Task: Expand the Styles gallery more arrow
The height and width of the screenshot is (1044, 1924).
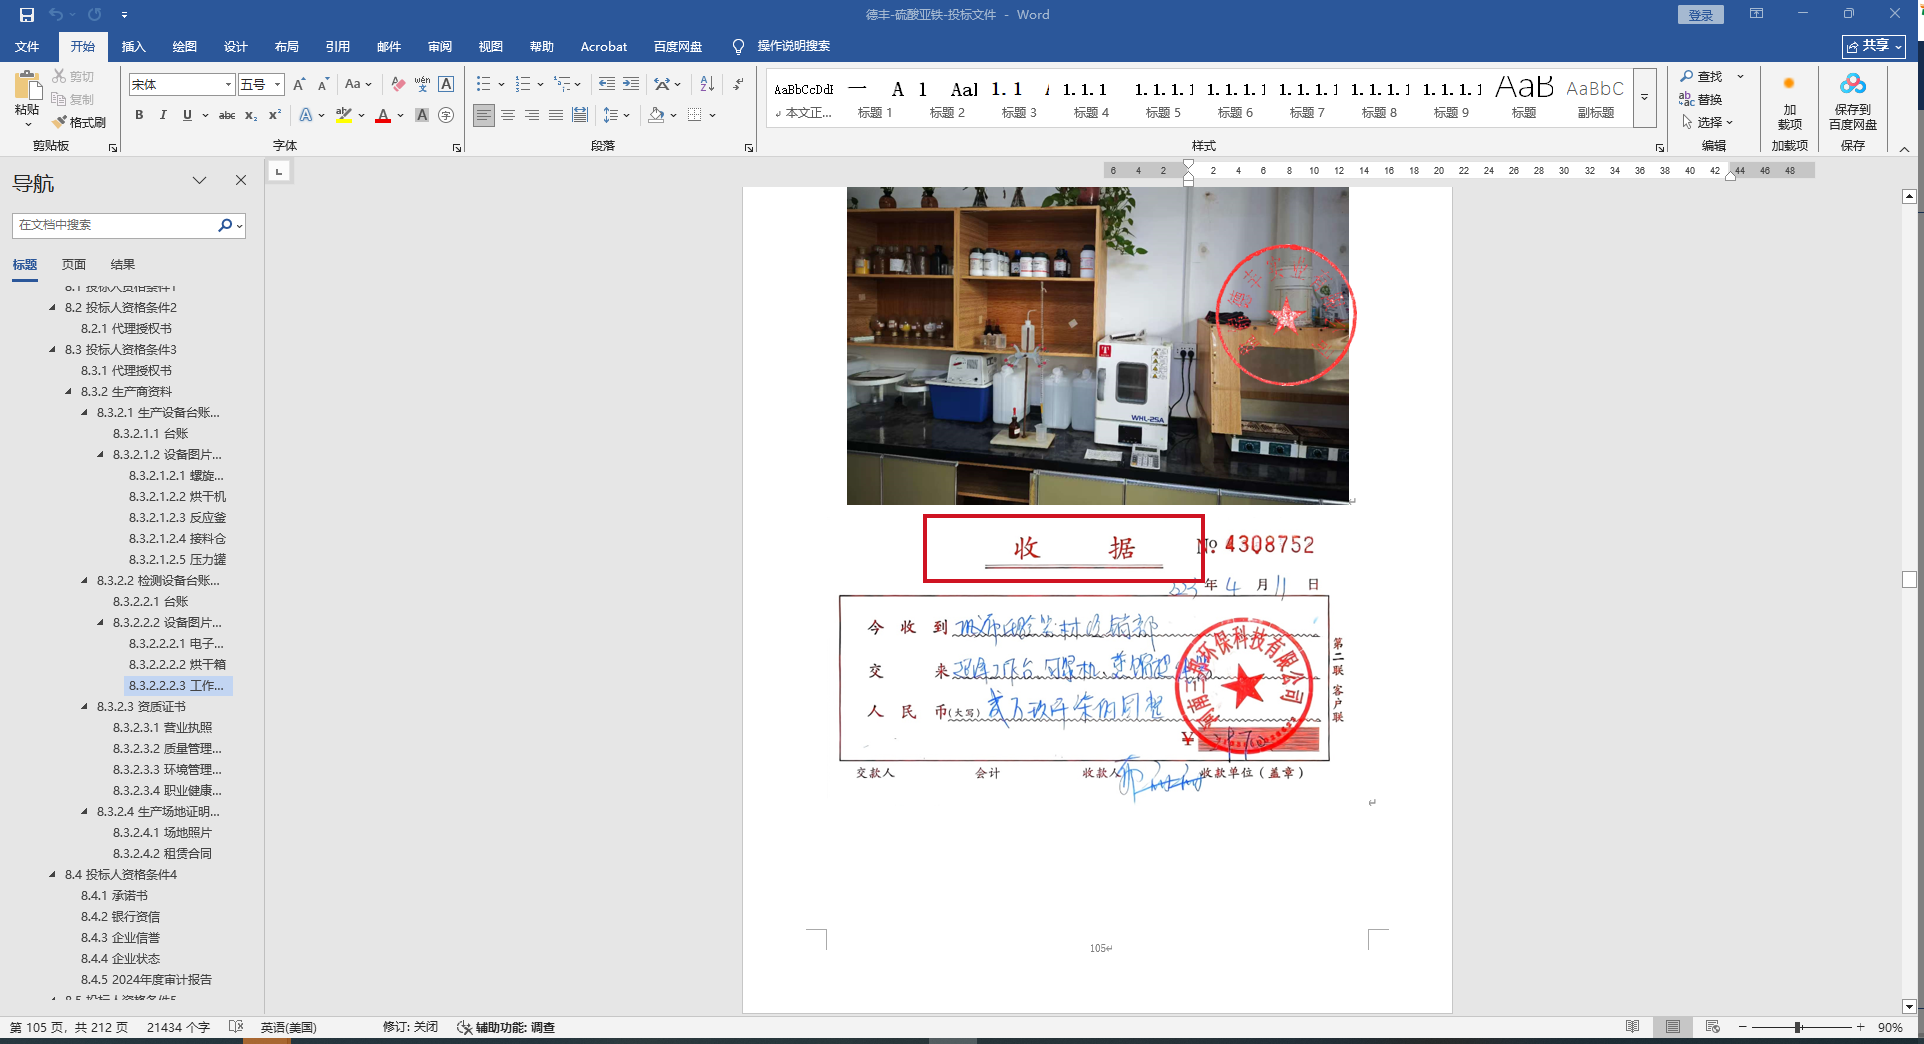Action: tap(1645, 98)
